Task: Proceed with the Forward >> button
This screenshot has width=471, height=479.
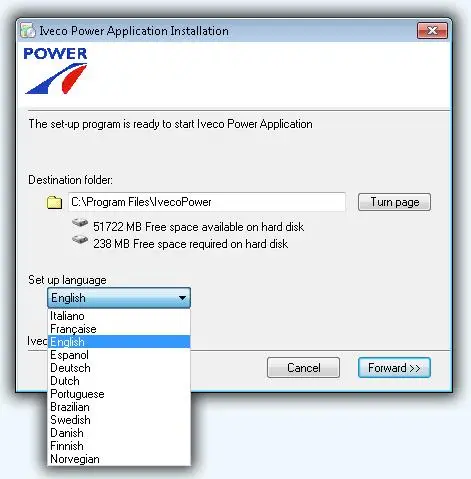Action: click(394, 368)
